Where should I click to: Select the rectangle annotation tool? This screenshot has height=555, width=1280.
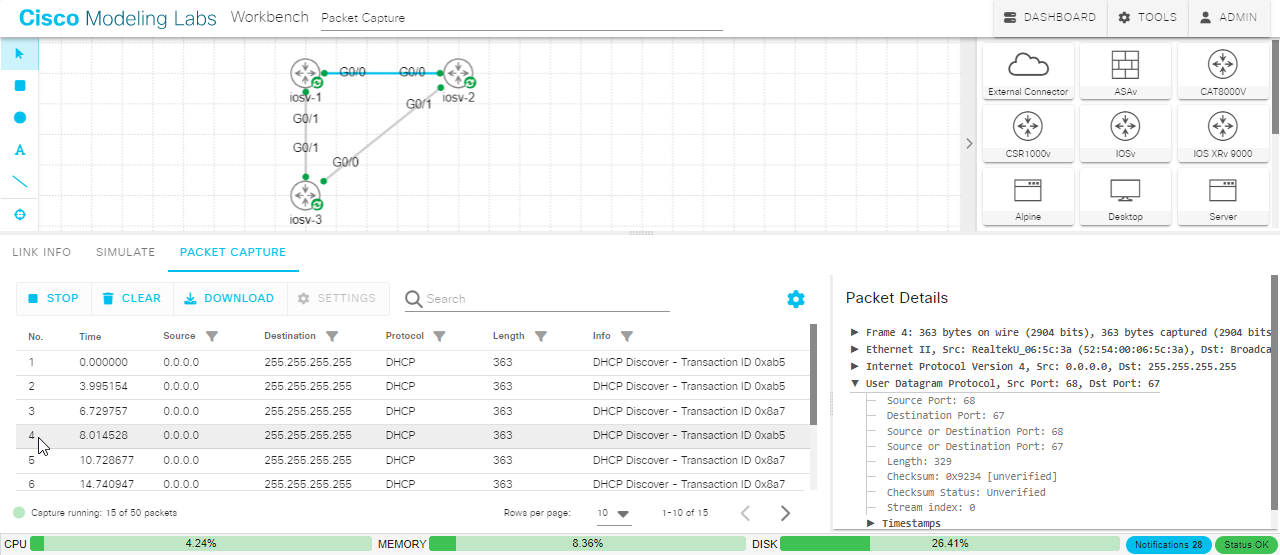coord(19,86)
